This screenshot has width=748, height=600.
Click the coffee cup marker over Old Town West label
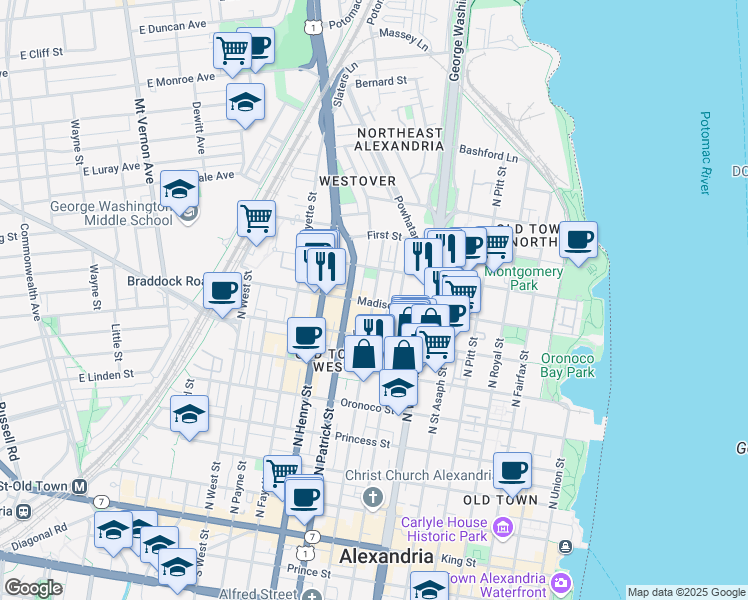coord(307,337)
